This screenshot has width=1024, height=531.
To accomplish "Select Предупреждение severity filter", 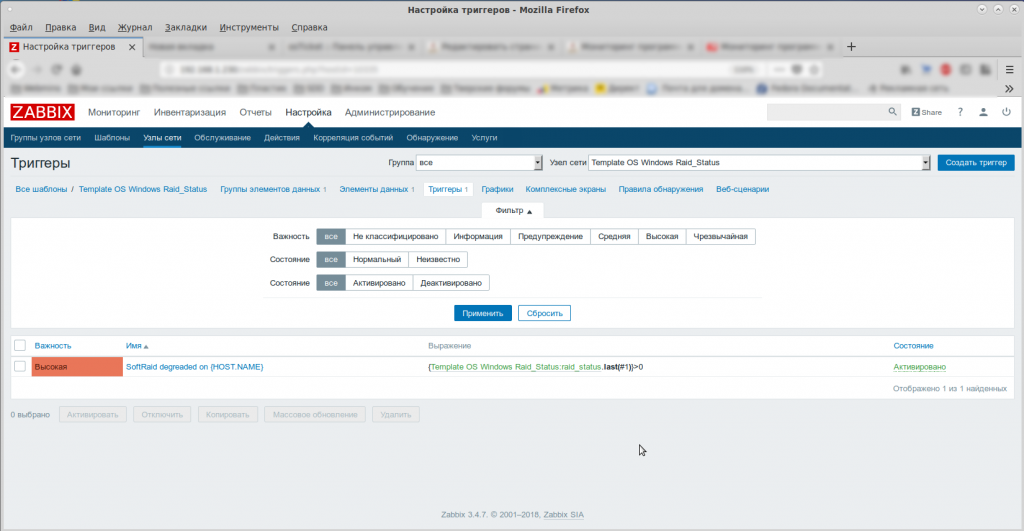I will tap(551, 236).
